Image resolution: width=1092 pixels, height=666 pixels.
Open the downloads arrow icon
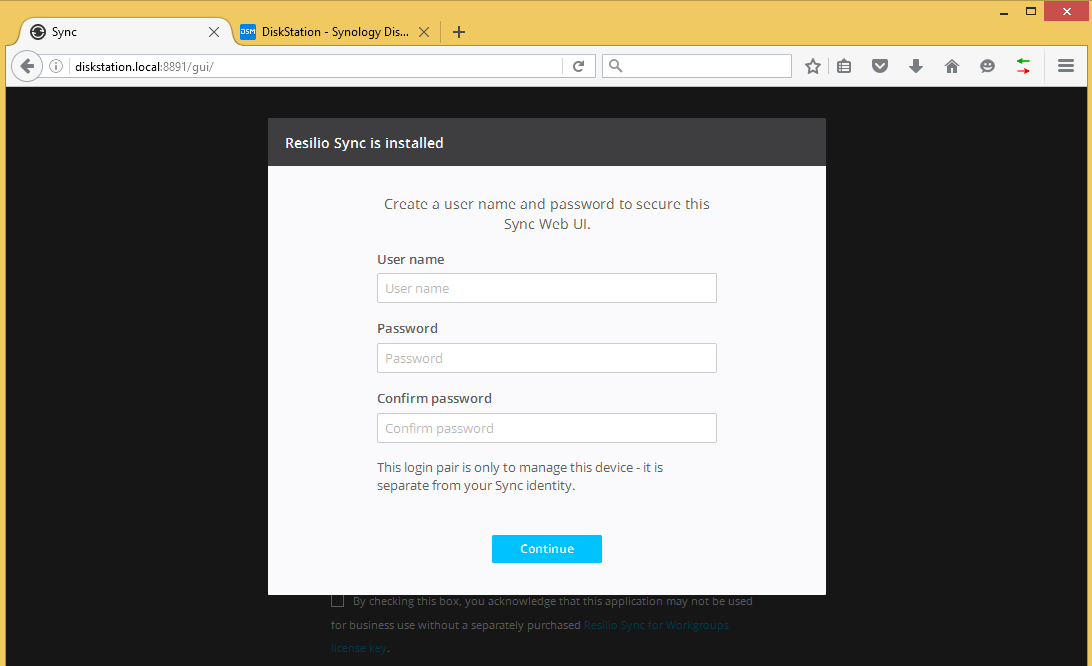[x=916, y=66]
